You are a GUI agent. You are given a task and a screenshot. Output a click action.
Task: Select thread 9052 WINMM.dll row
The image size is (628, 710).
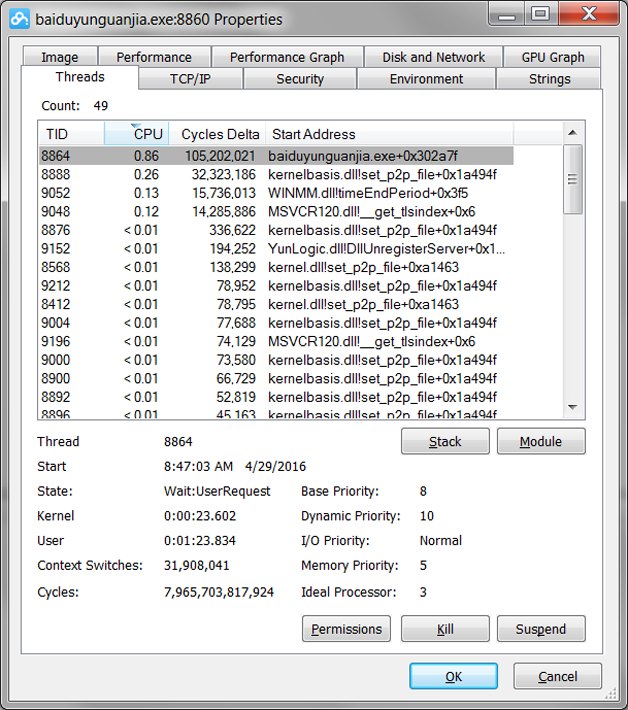(x=276, y=193)
